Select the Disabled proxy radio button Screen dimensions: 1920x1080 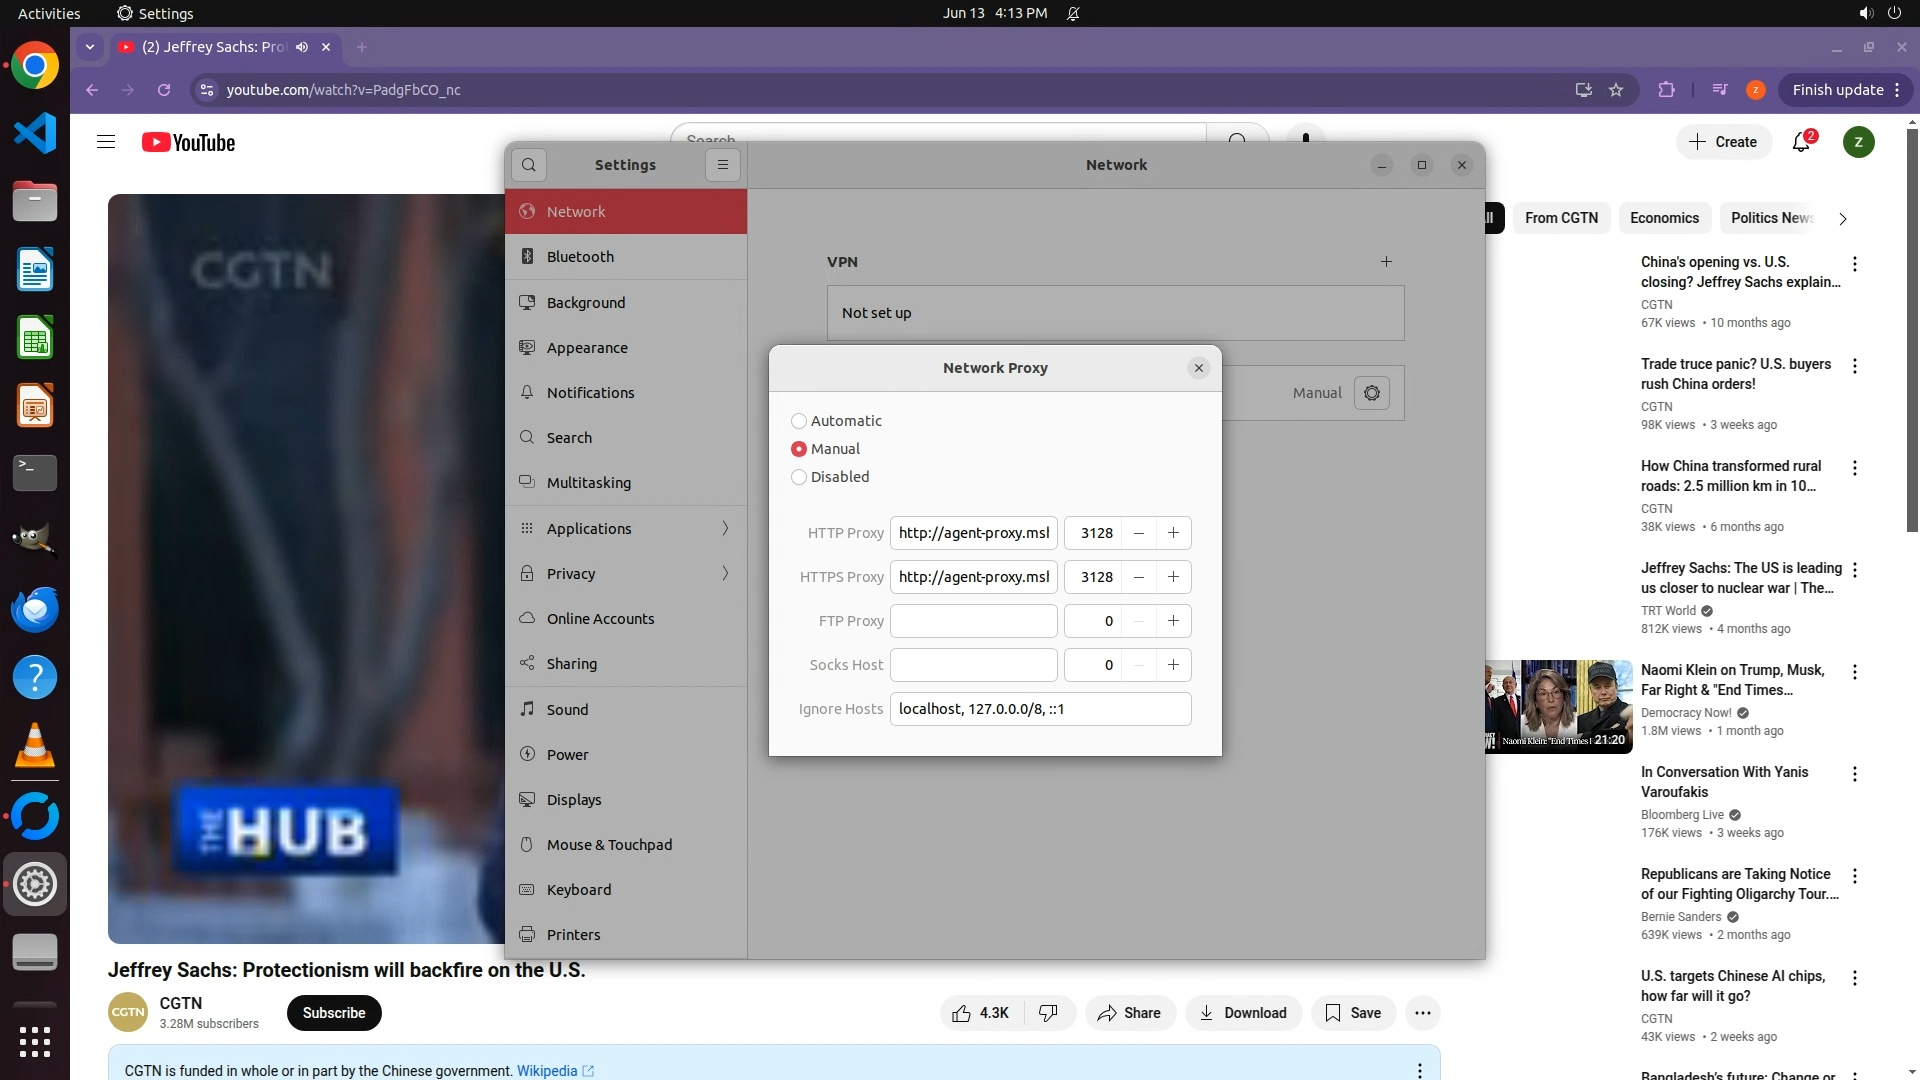pyautogui.click(x=799, y=477)
